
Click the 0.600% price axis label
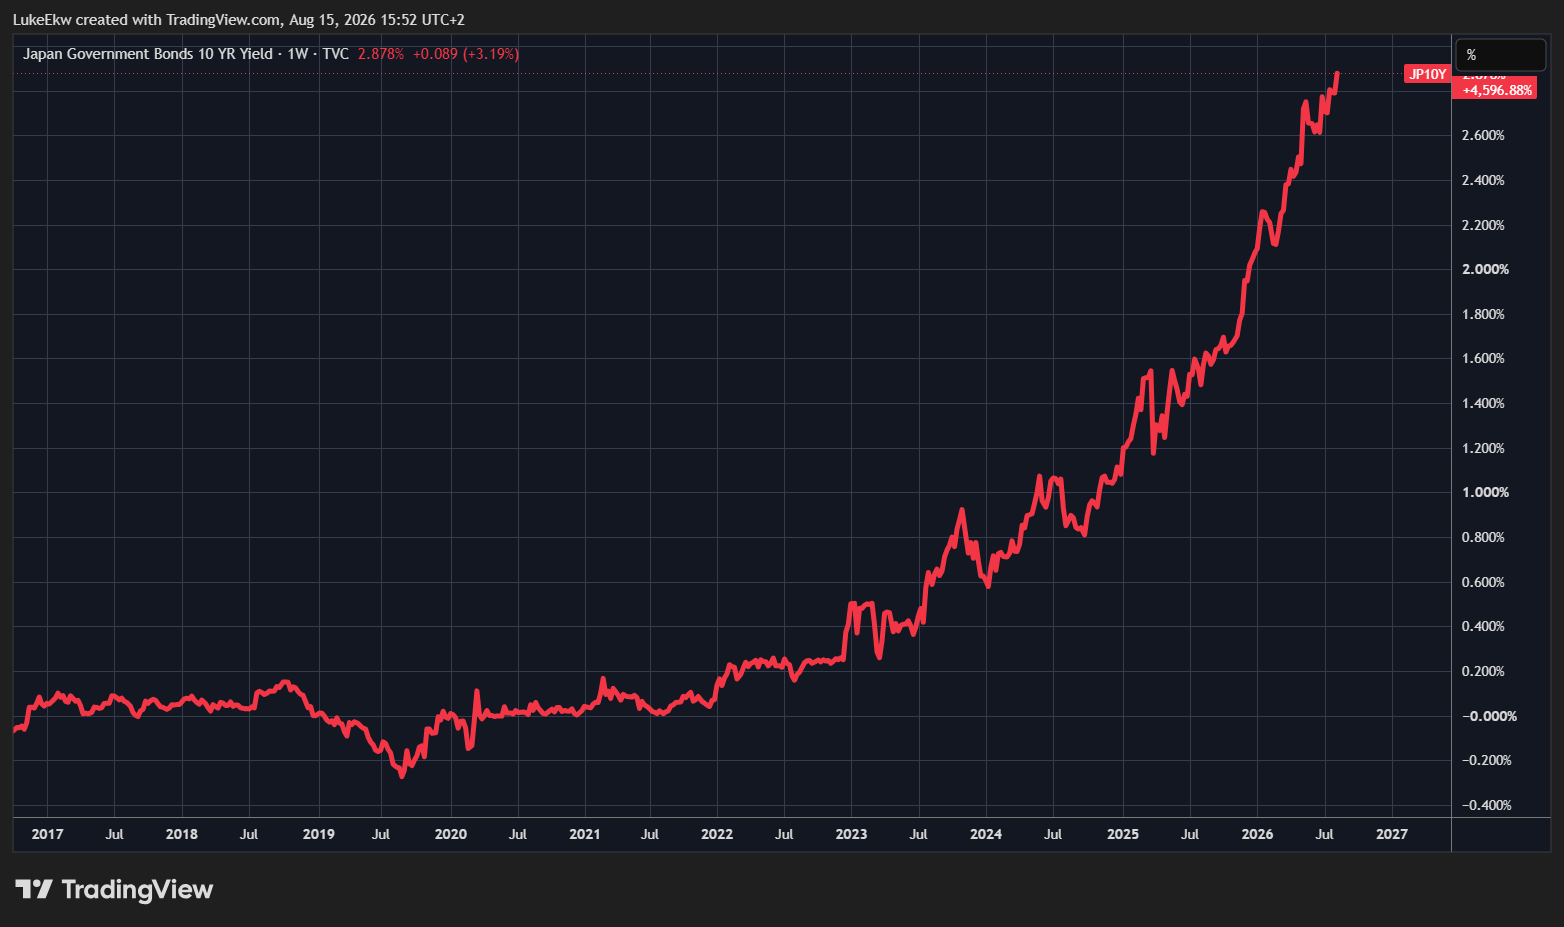click(x=1483, y=582)
